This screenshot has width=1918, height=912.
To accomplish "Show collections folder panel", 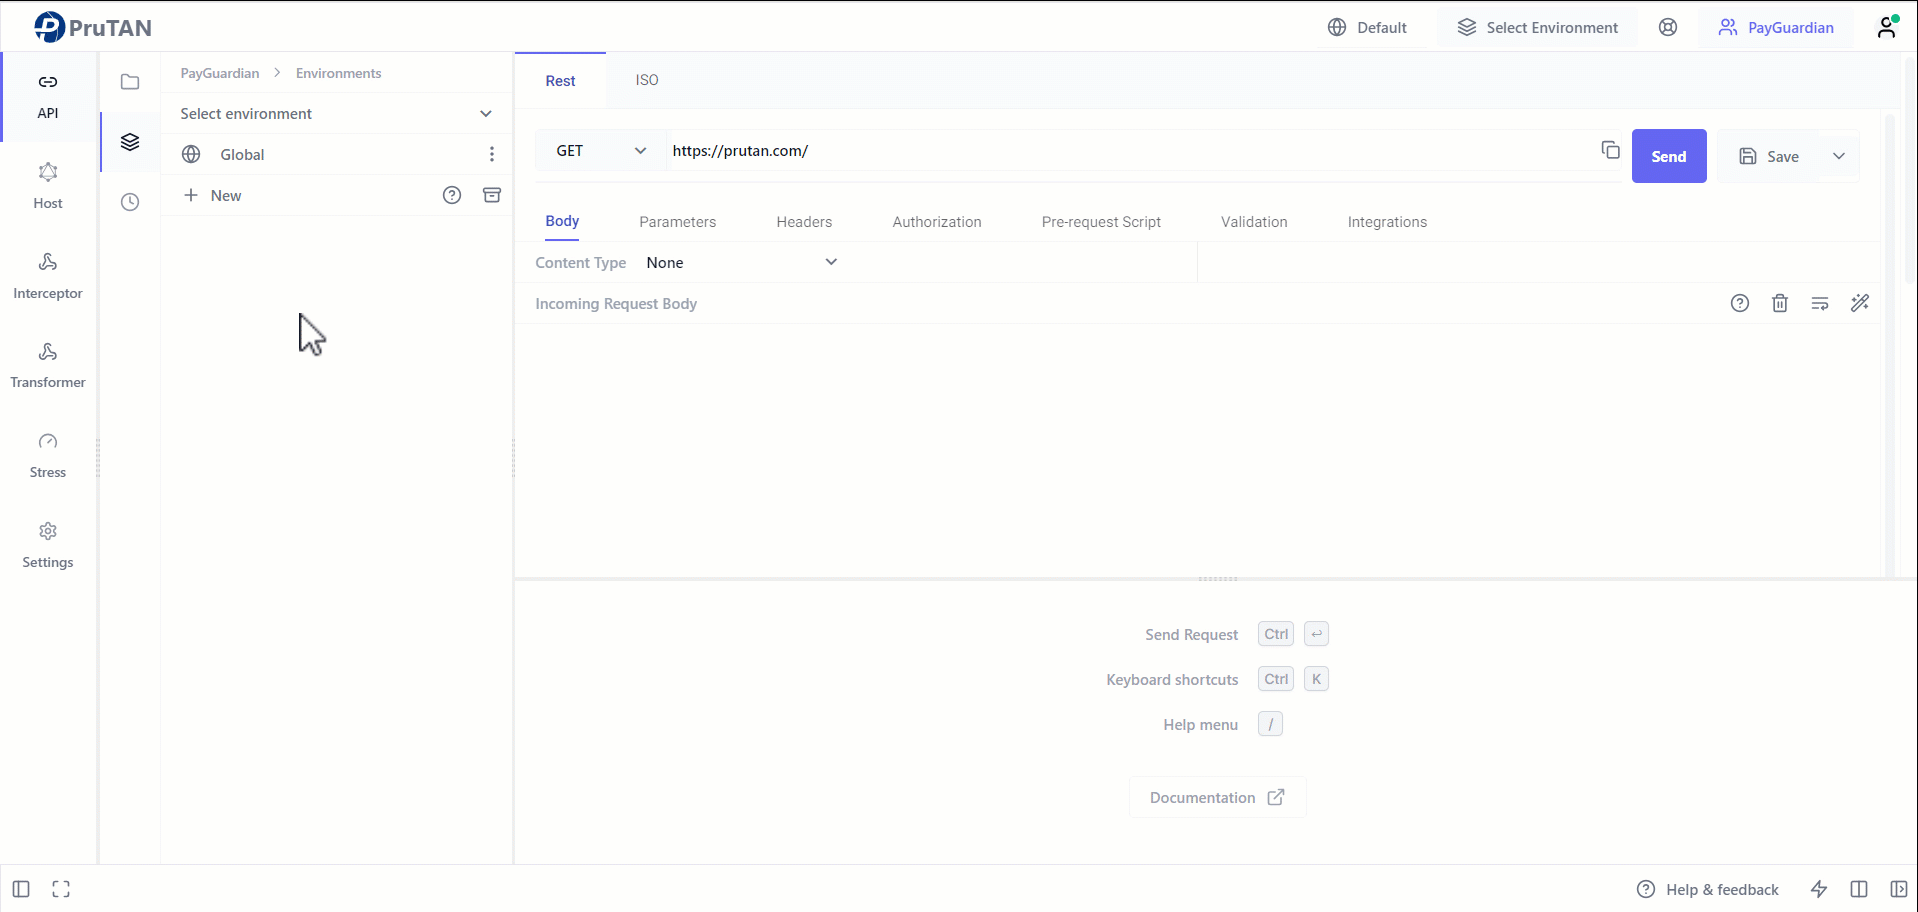I will coord(130,82).
